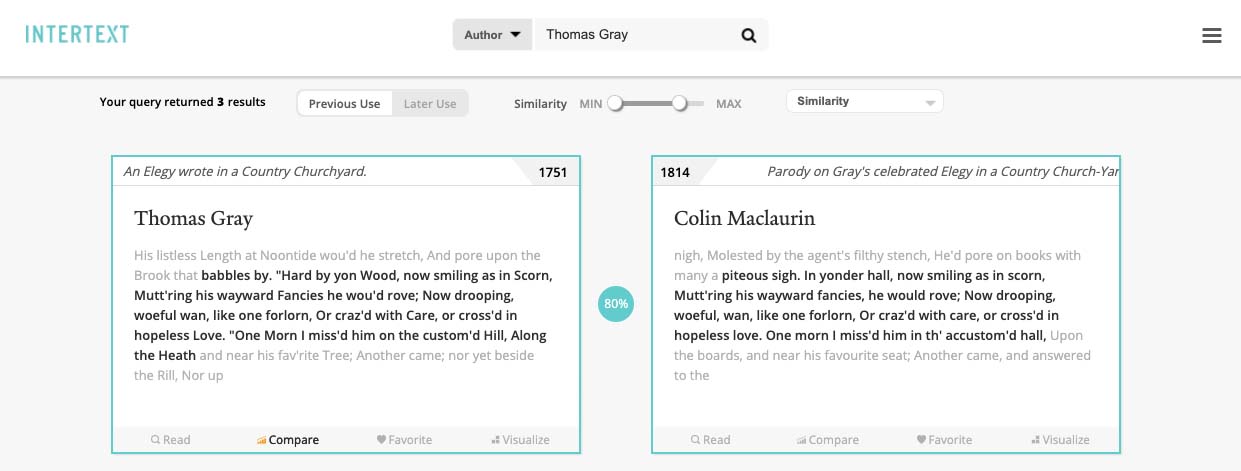
Task: Click Read on the Colin Maclaurin card
Action: [711, 440]
